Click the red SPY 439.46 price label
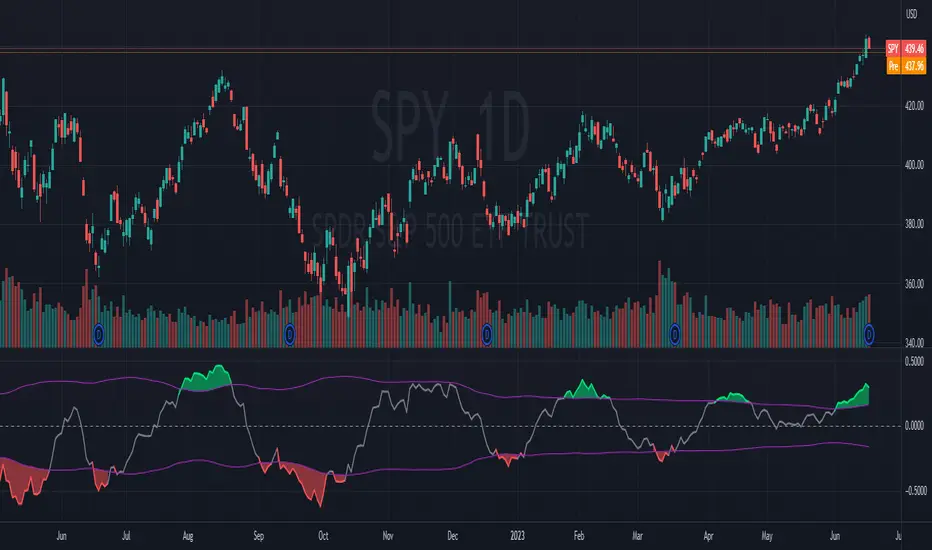 click(906, 49)
